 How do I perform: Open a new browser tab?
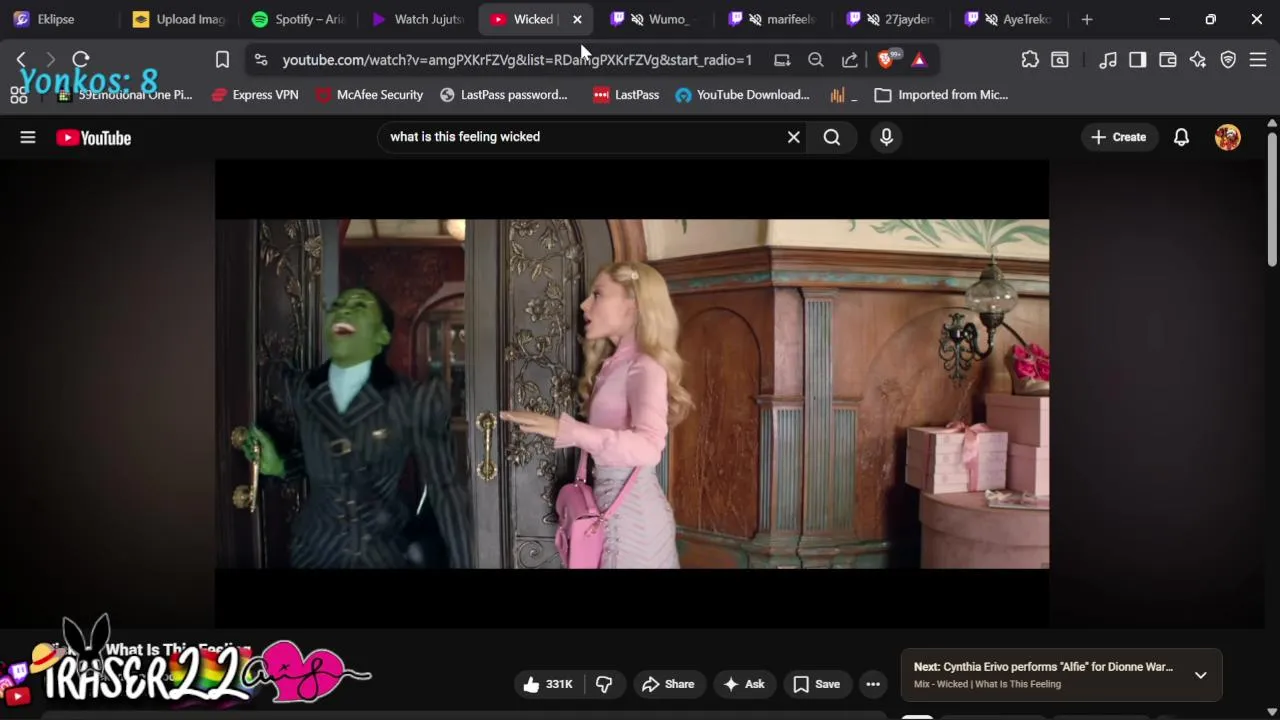(1087, 19)
